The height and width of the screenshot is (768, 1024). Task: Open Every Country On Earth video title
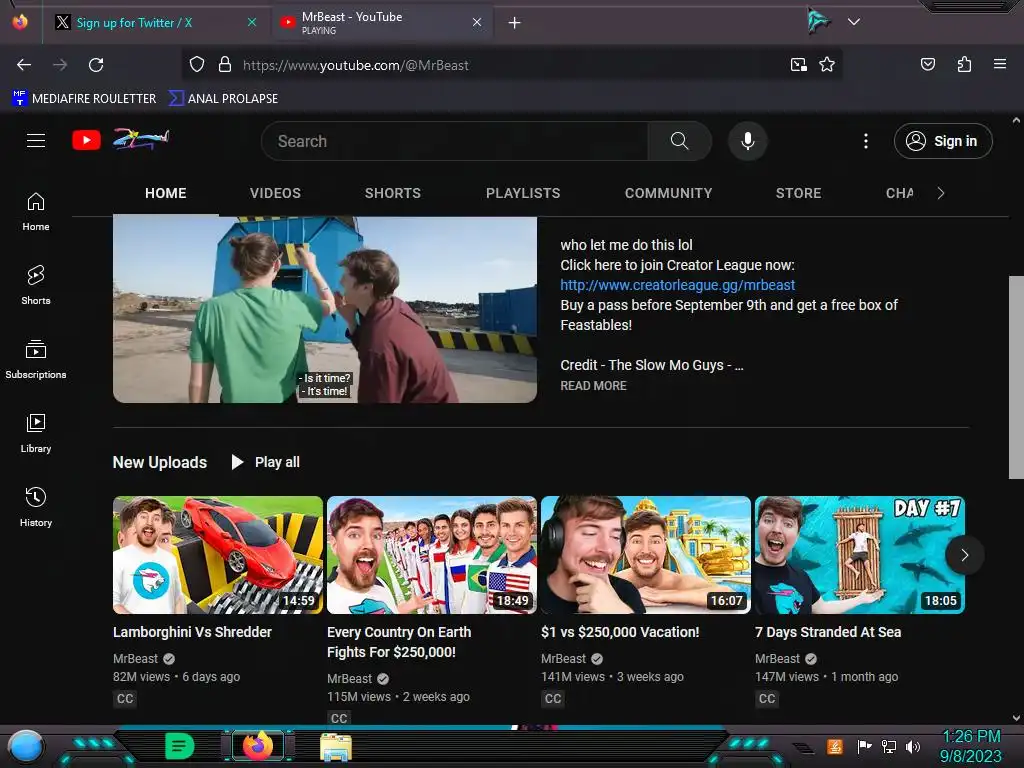(x=399, y=642)
